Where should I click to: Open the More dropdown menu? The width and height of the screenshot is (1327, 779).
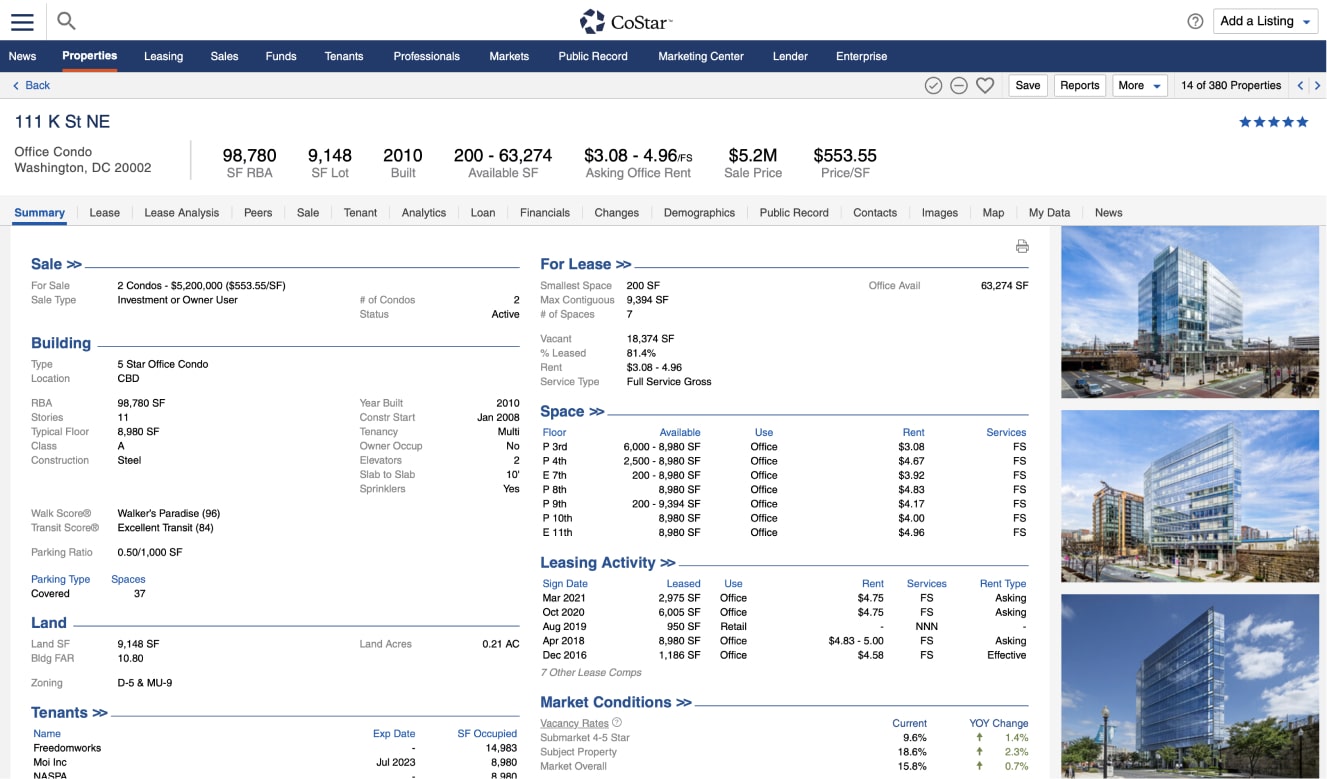[x=1140, y=86]
